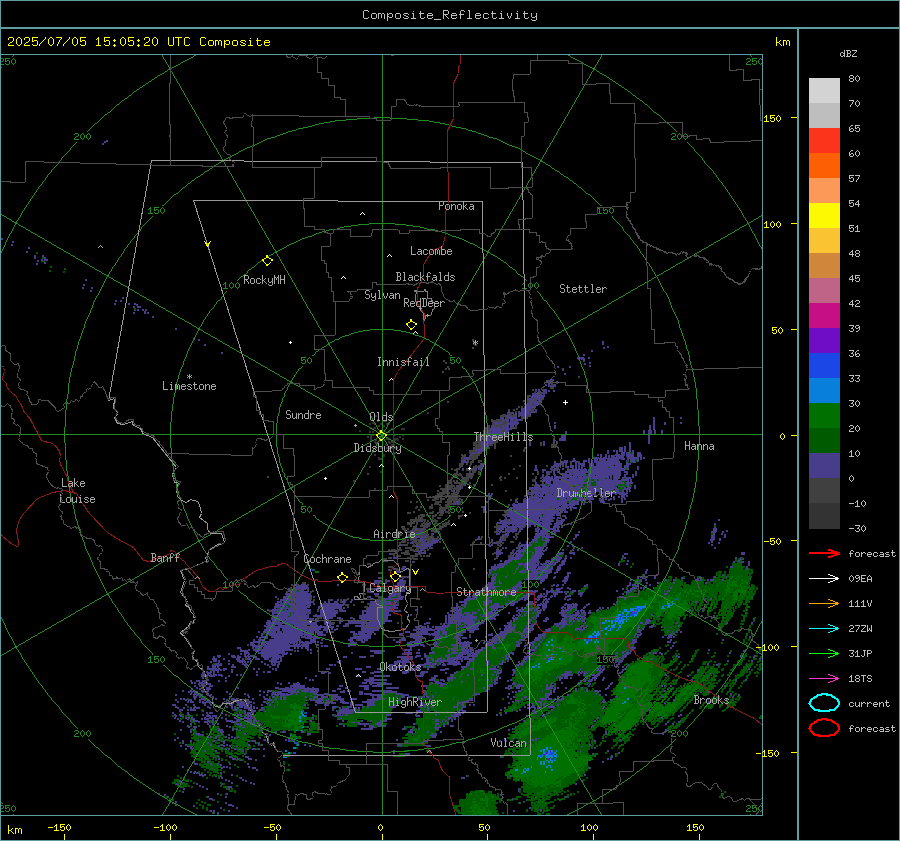Click the Sundre town label

(303, 414)
